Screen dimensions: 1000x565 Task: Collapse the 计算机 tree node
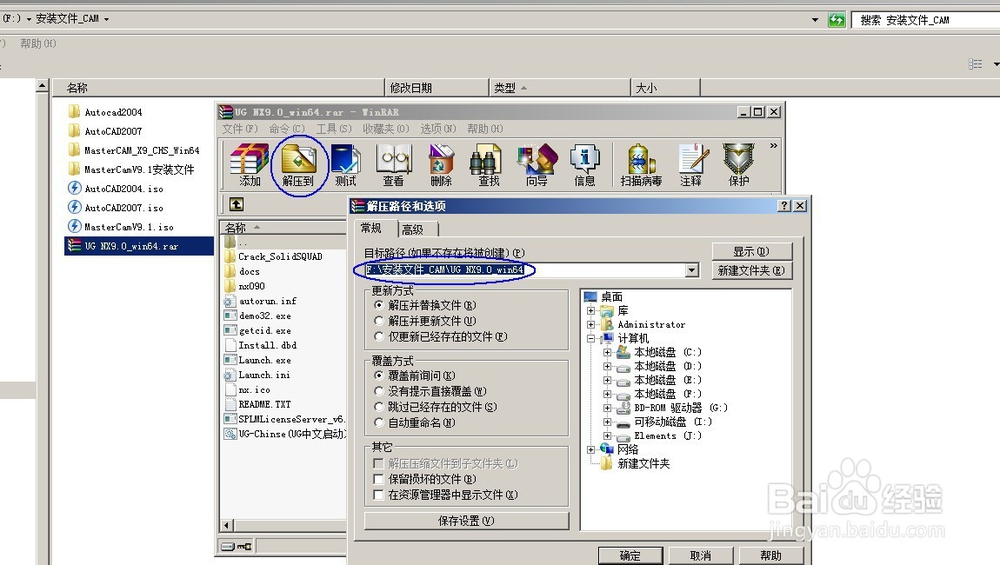pyautogui.click(x=591, y=339)
